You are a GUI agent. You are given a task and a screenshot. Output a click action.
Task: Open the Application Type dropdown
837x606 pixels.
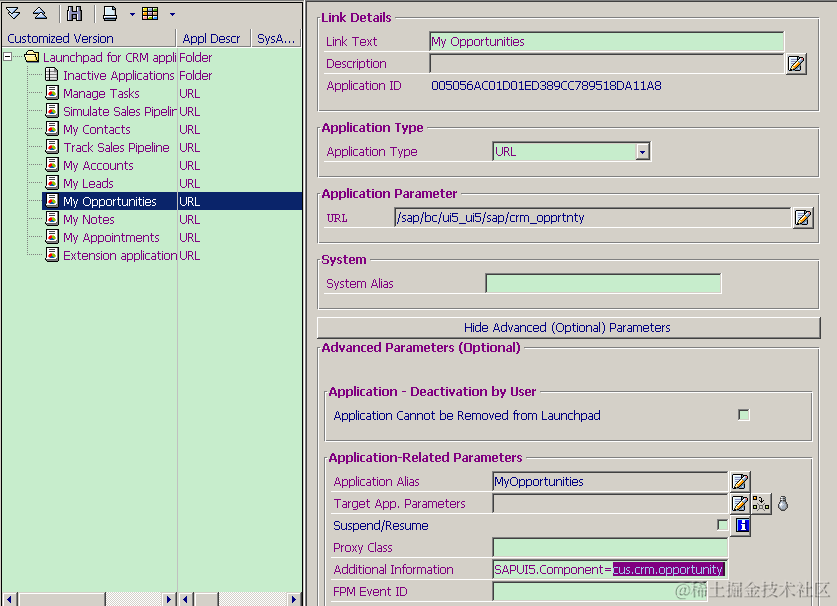pyautogui.click(x=643, y=152)
